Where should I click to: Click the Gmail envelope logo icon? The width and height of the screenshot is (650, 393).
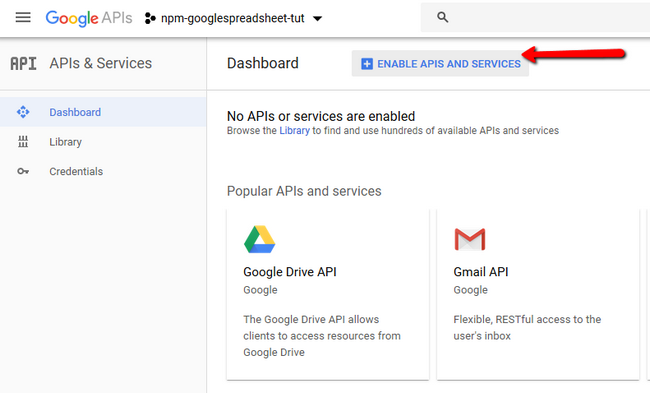[470, 239]
